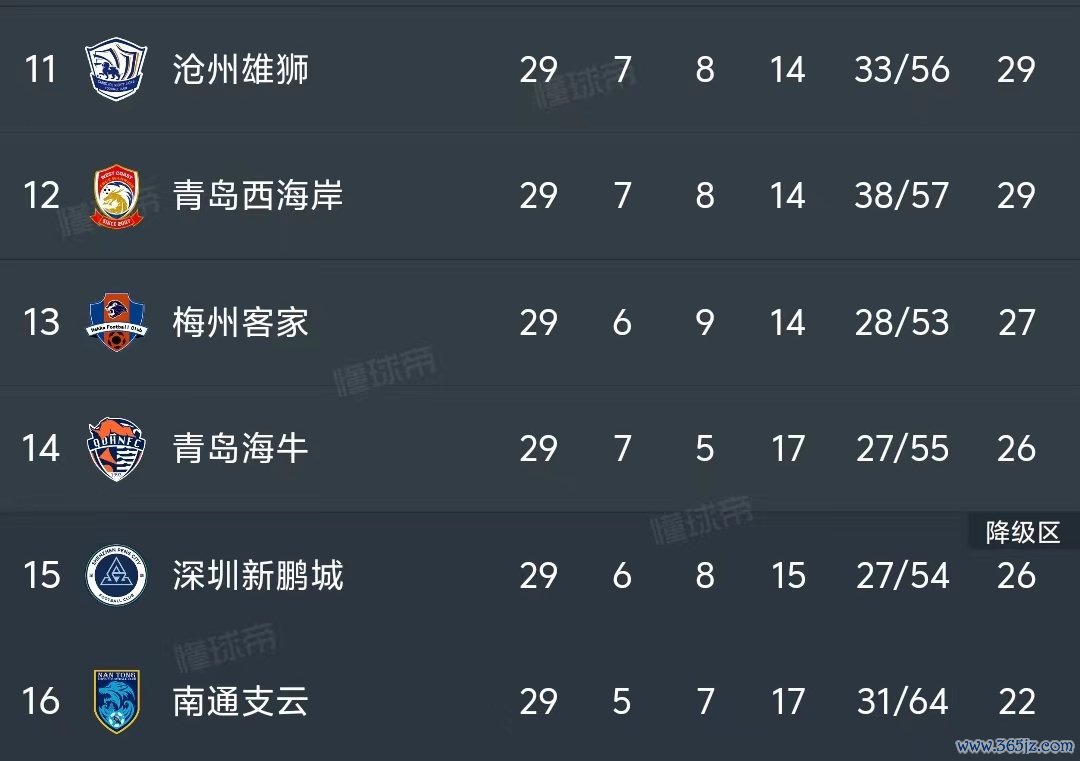Click the Meizhou Hakka (梅州客家) badge
Viewport: 1080px width, 761px height.
(116, 322)
